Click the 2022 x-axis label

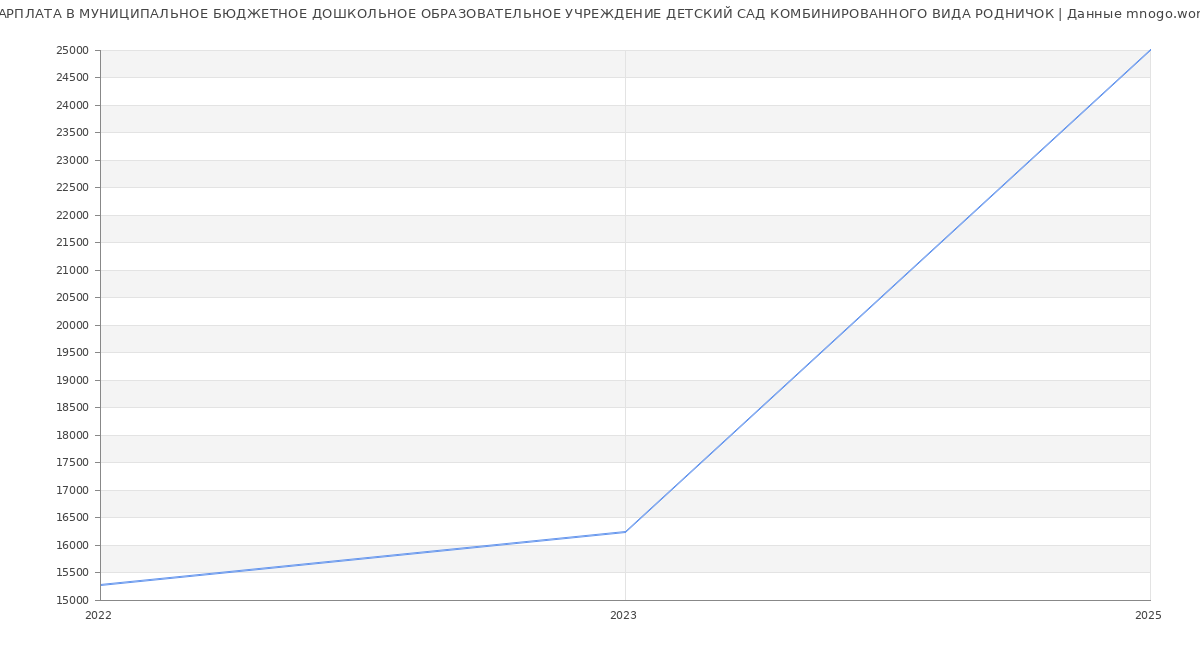(x=98, y=616)
